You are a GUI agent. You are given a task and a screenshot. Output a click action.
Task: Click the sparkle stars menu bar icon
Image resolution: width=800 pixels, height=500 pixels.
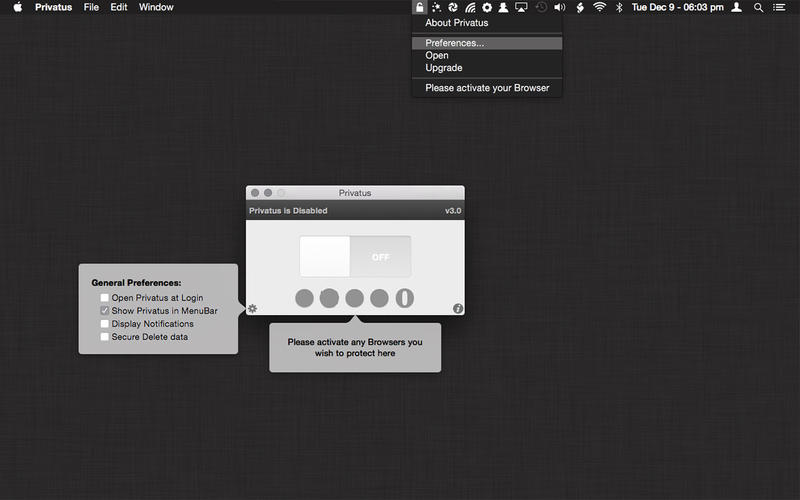point(436,7)
